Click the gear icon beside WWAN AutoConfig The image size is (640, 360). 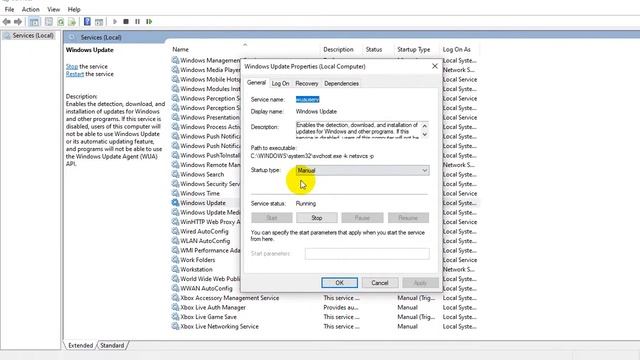pos(175,288)
